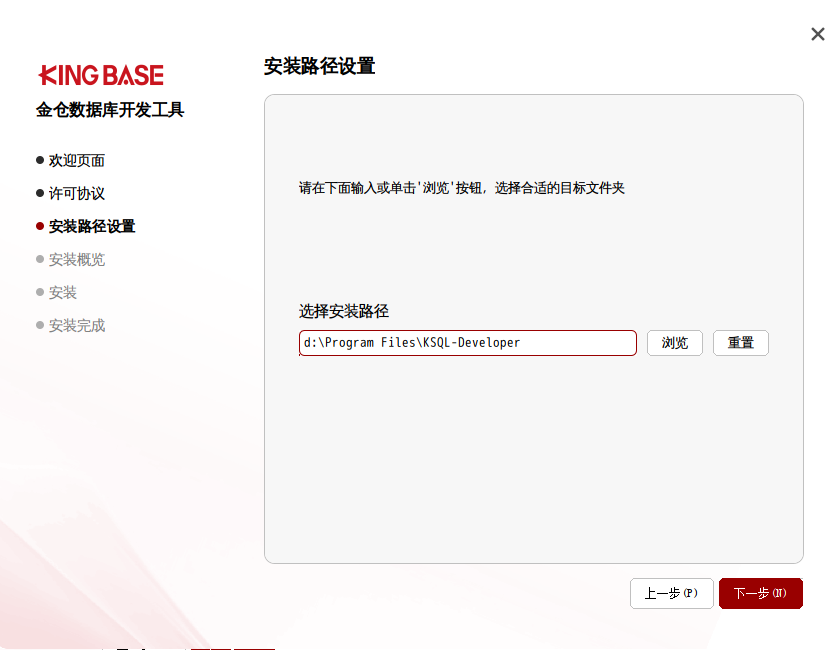834x650 pixels.
Task: Click the 安装路径设置 page heading
Action: (x=319, y=67)
